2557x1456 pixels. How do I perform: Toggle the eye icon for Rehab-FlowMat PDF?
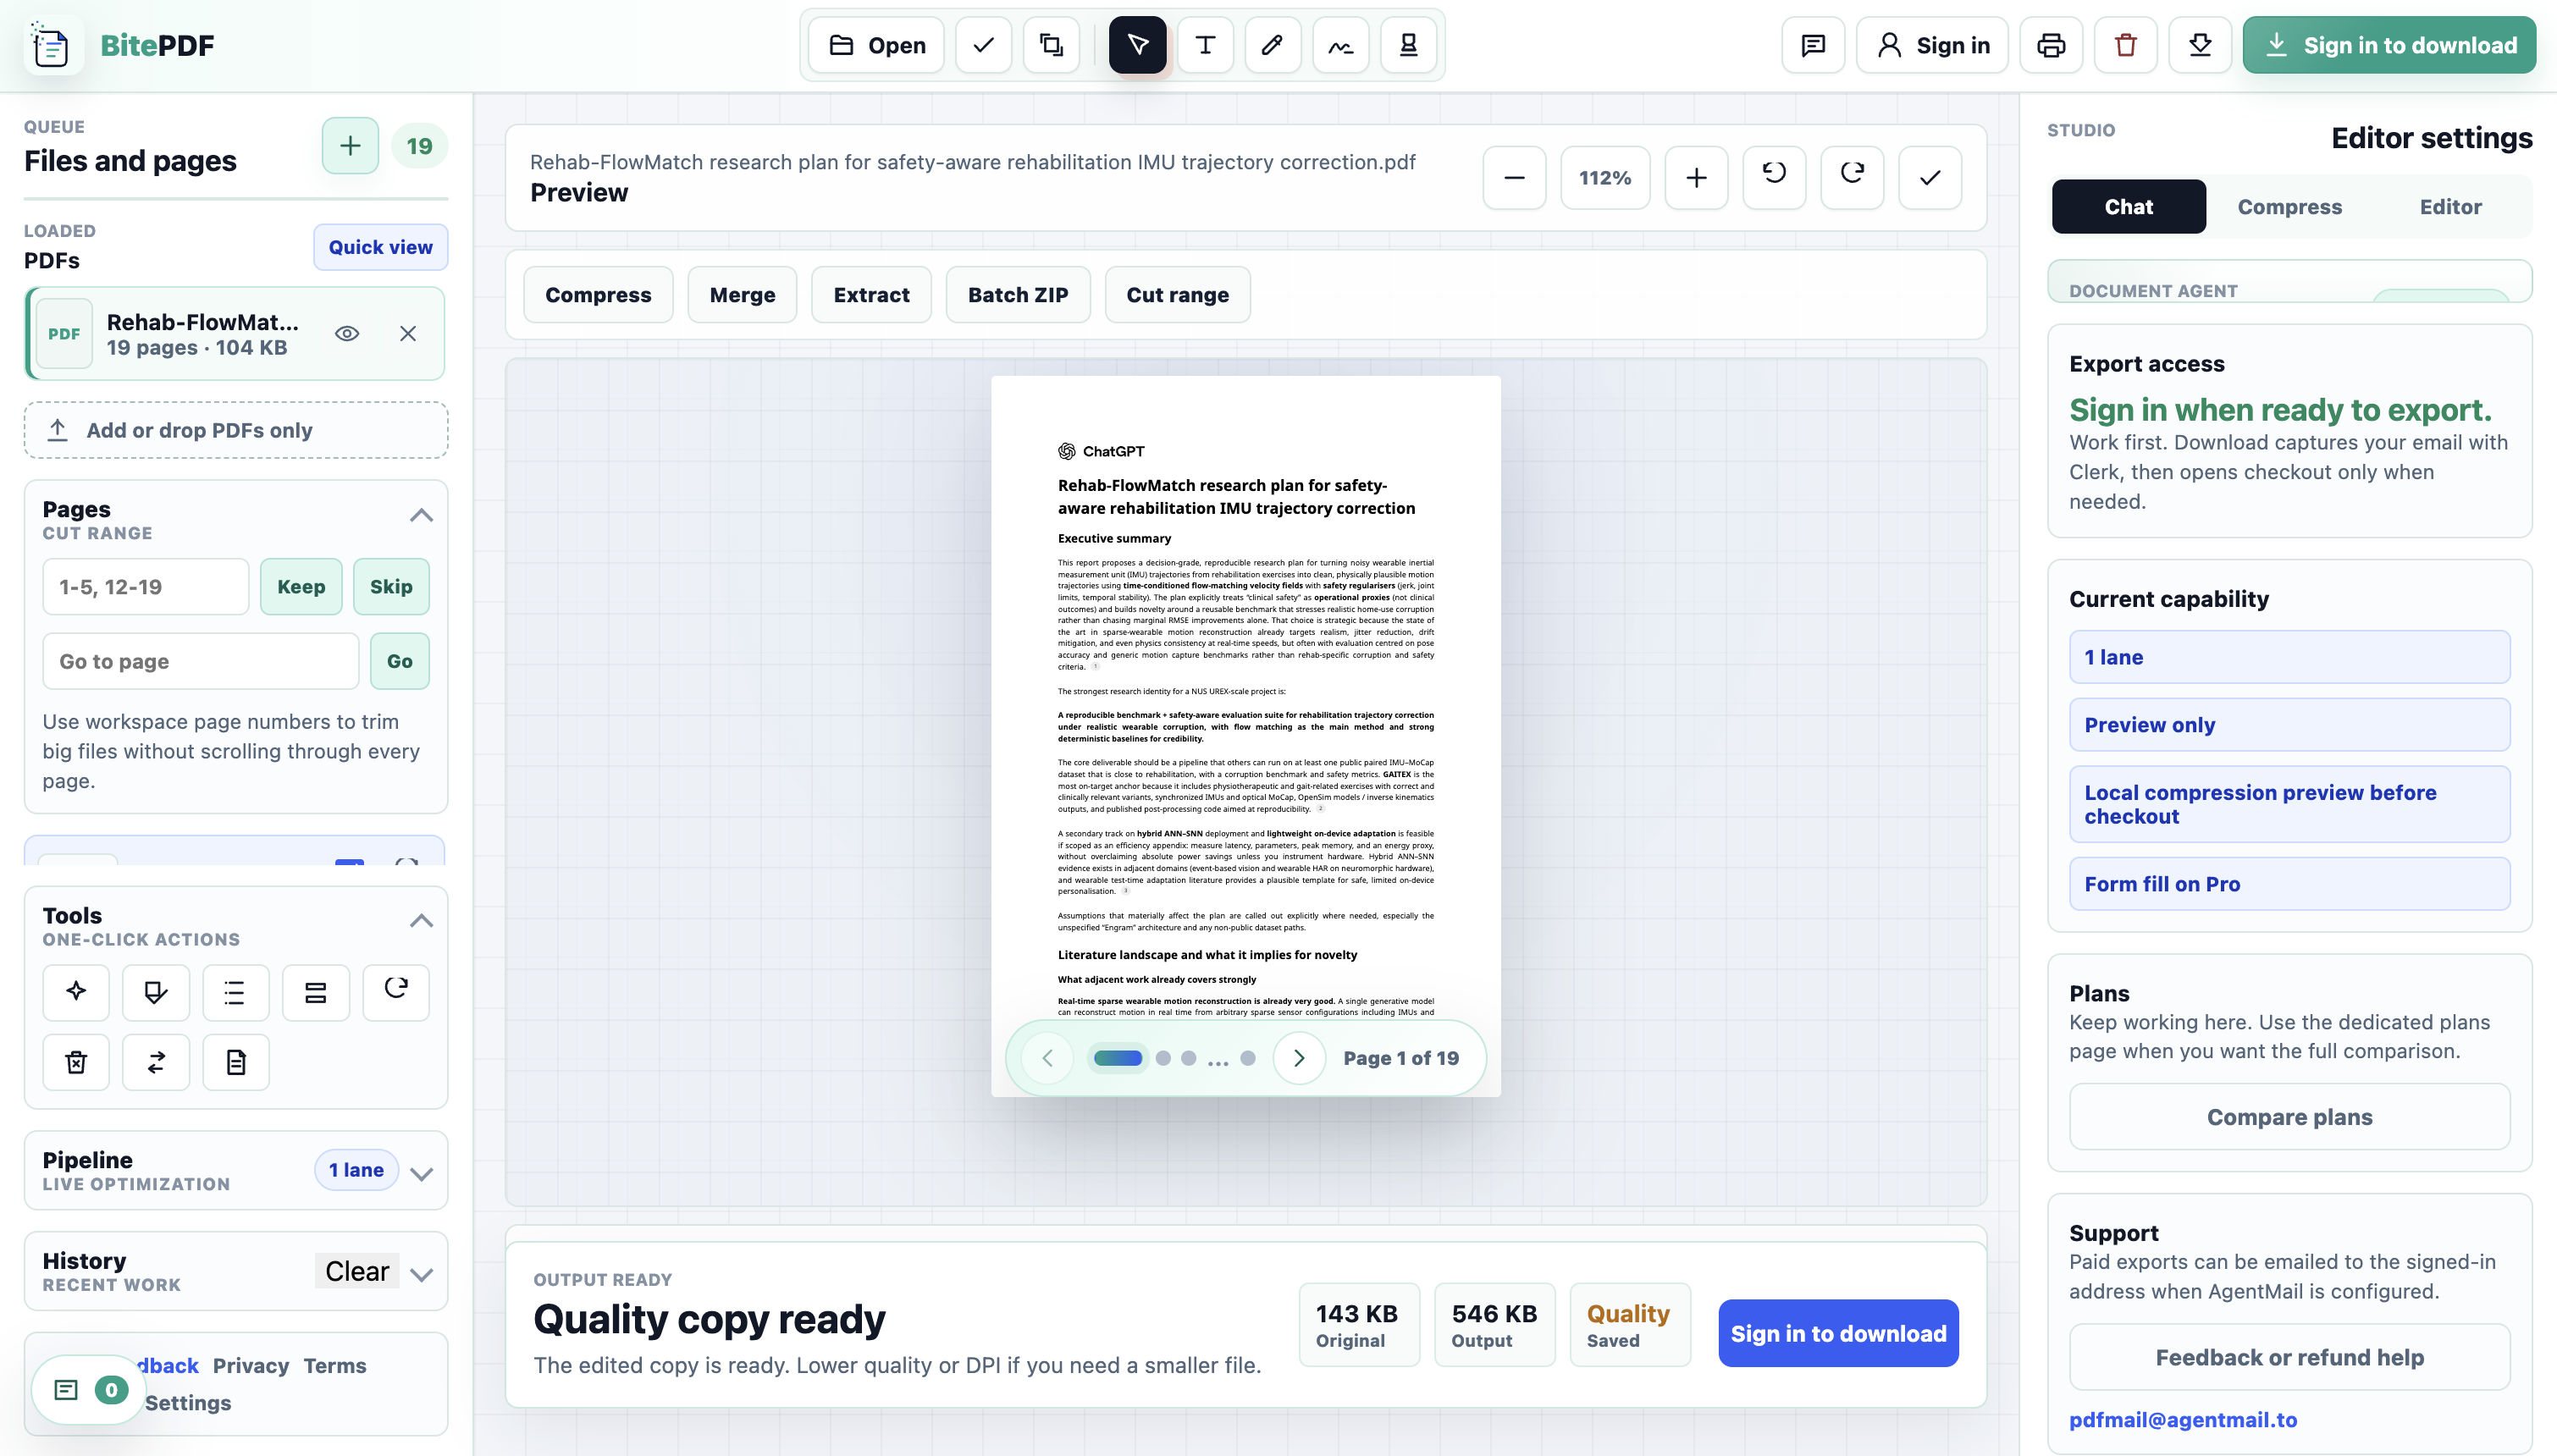pyautogui.click(x=347, y=334)
